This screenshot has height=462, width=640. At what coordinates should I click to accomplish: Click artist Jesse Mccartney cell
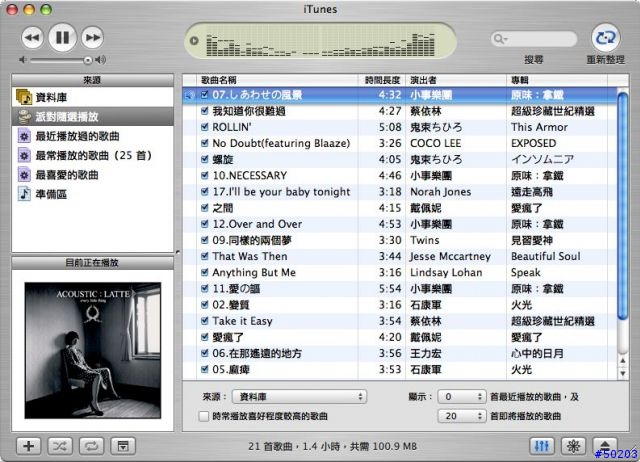coord(450,256)
